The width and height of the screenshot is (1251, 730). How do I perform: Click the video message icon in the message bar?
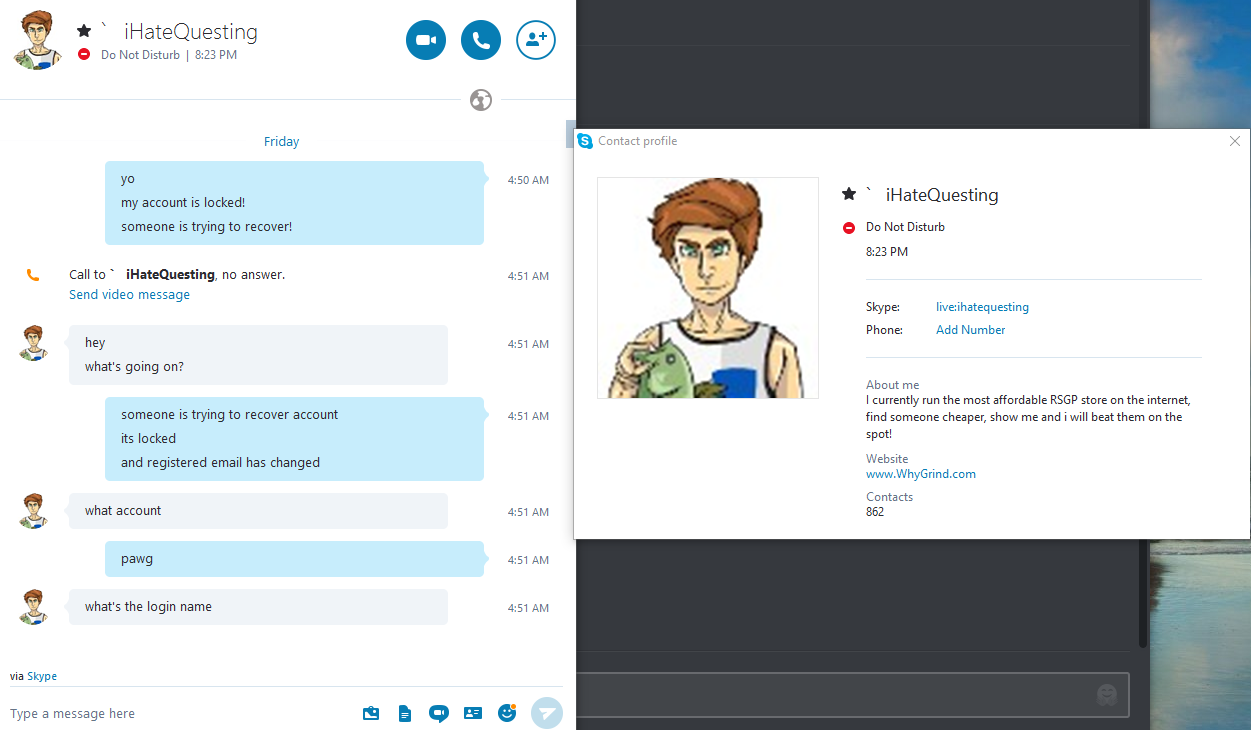click(438, 713)
